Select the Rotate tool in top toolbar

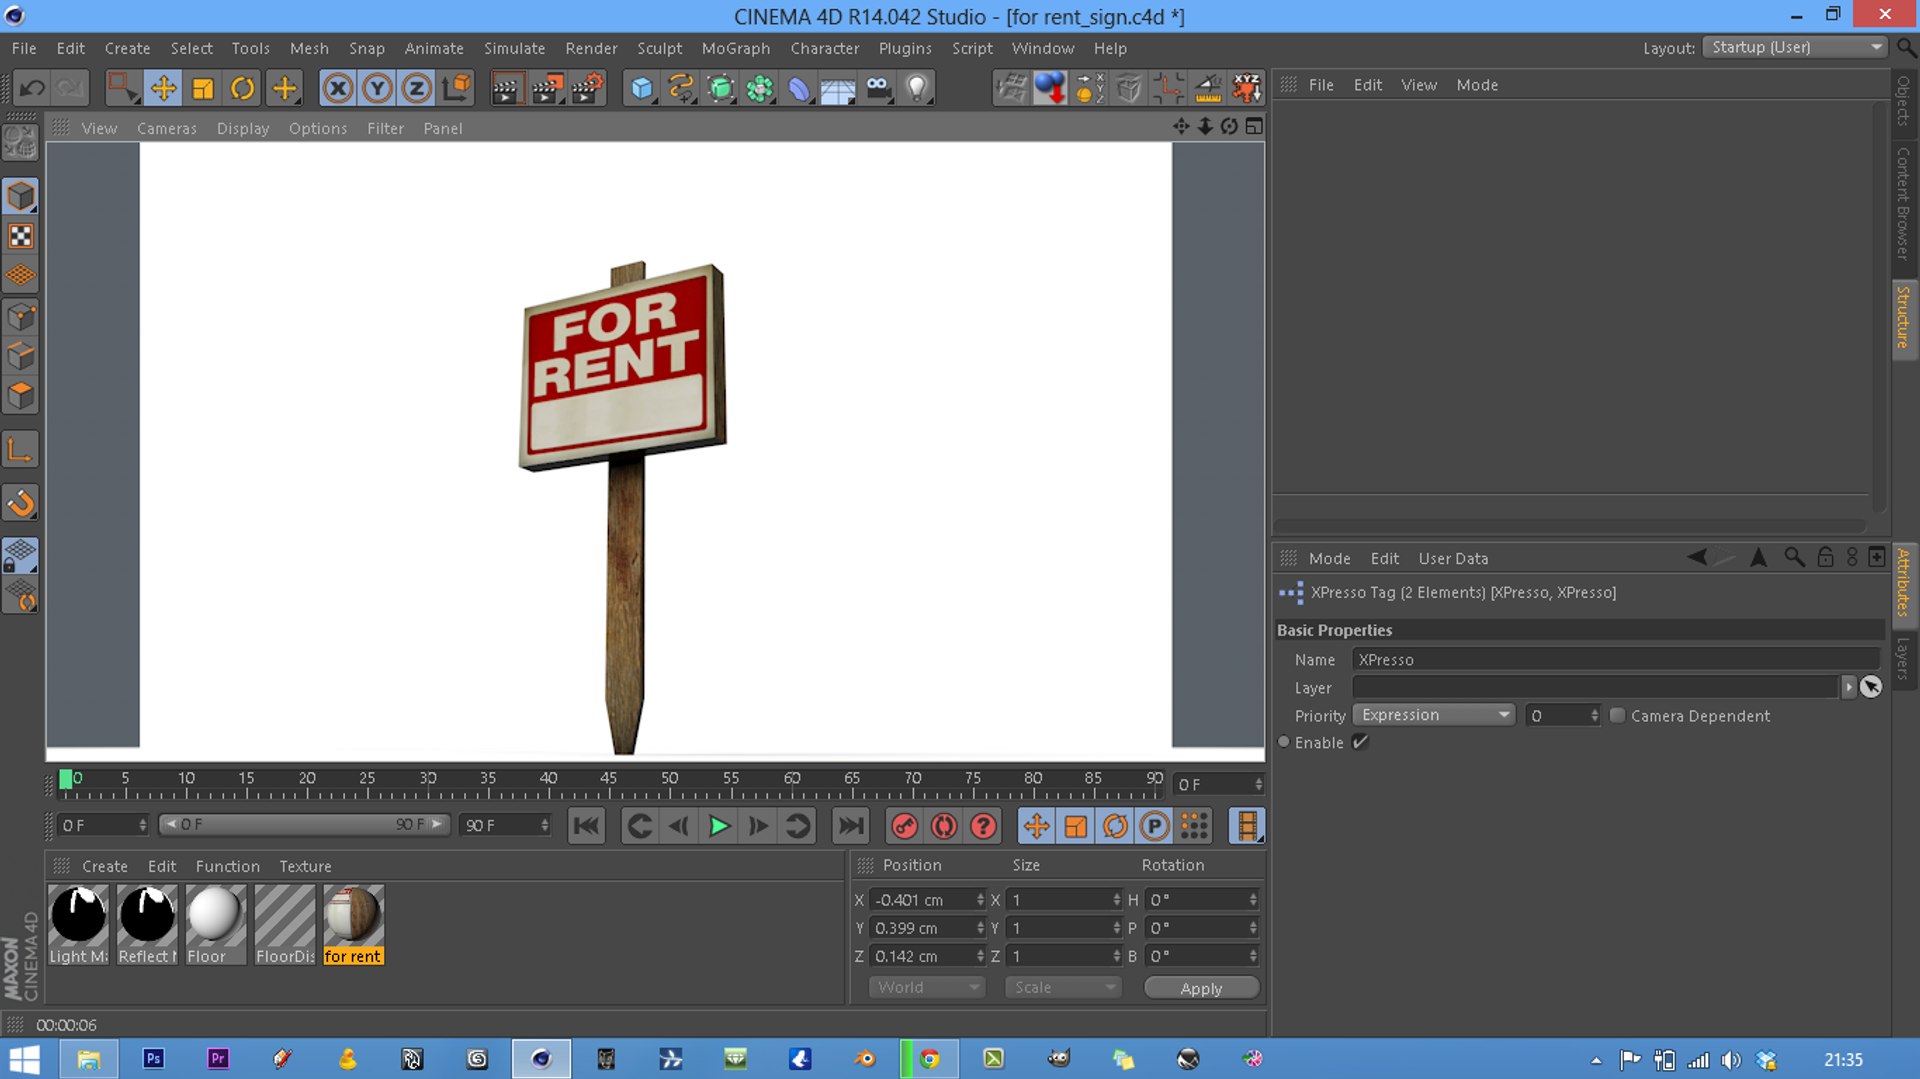point(243,88)
